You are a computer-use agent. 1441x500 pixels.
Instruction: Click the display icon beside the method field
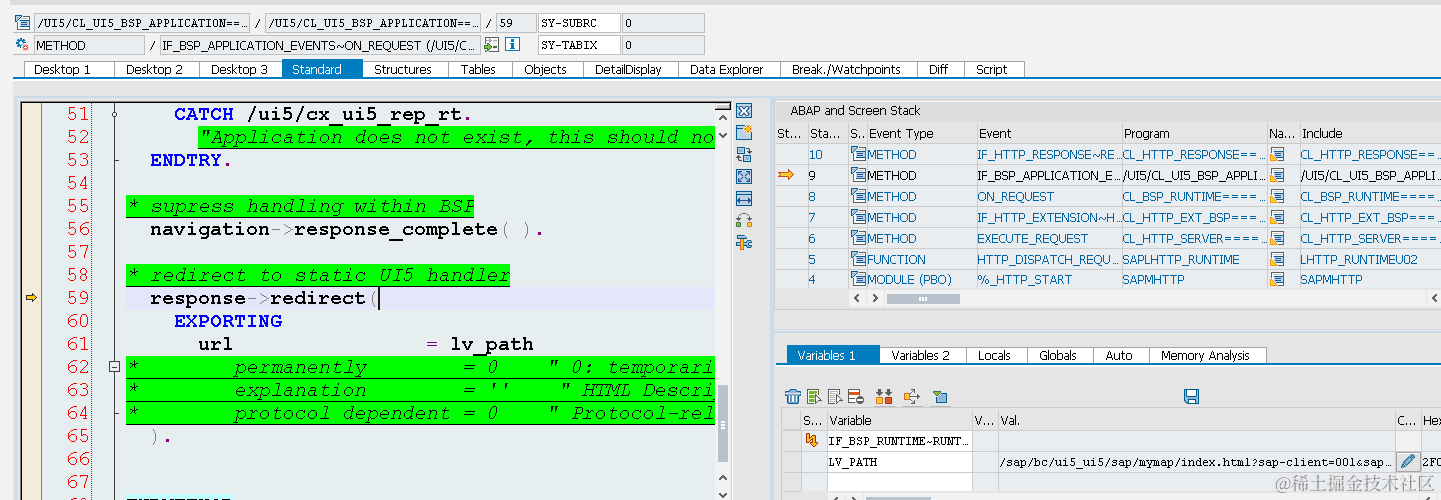[x=491, y=44]
